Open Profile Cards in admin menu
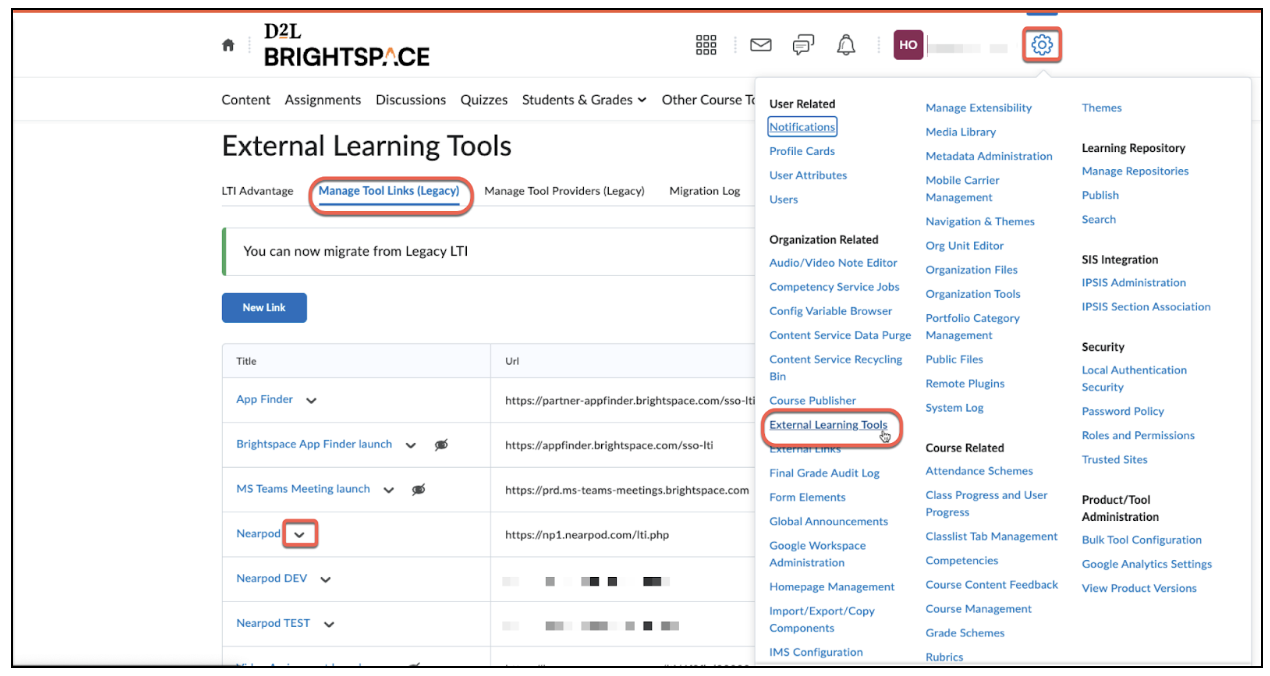Image resolution: width=1270 pixels, height=676 pixels. point(802,151)
